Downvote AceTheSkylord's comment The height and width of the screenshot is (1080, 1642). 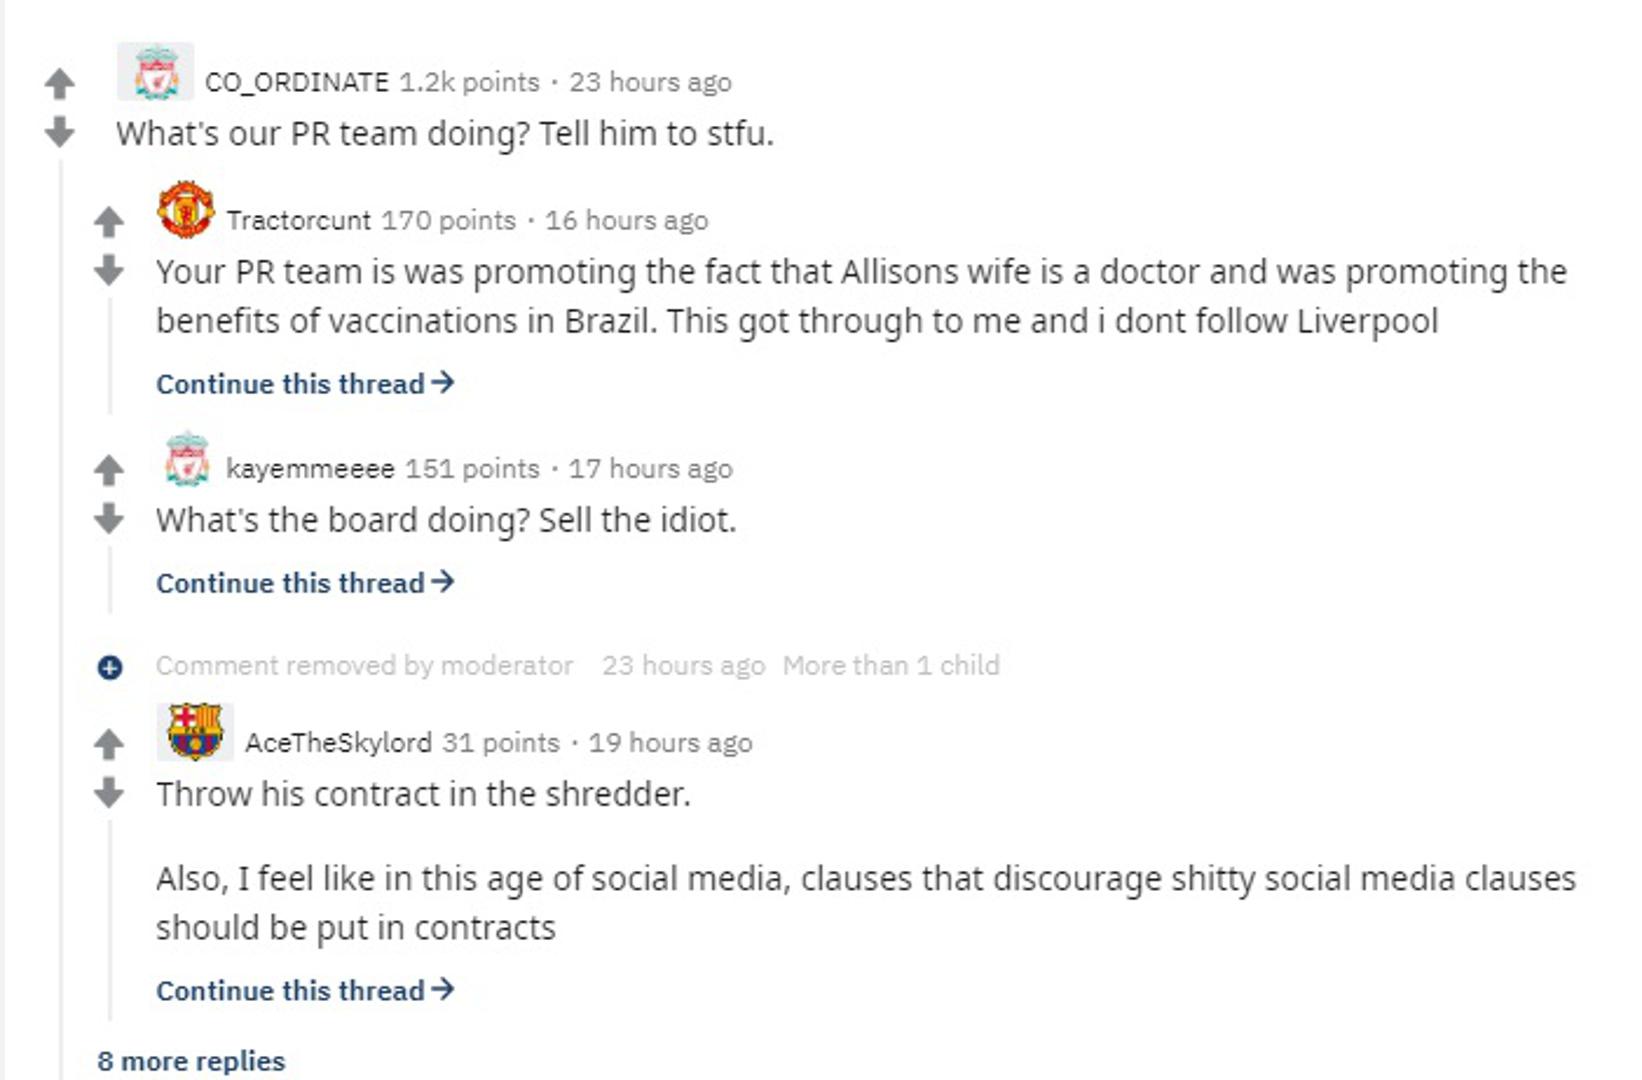(109, 792)
